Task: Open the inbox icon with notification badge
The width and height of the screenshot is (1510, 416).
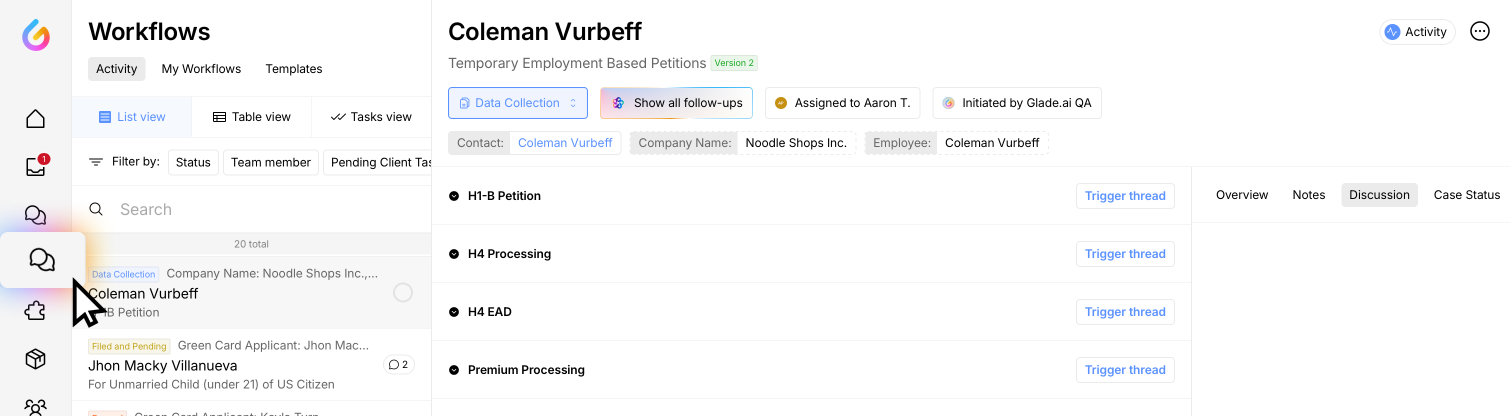Action: 35,167
